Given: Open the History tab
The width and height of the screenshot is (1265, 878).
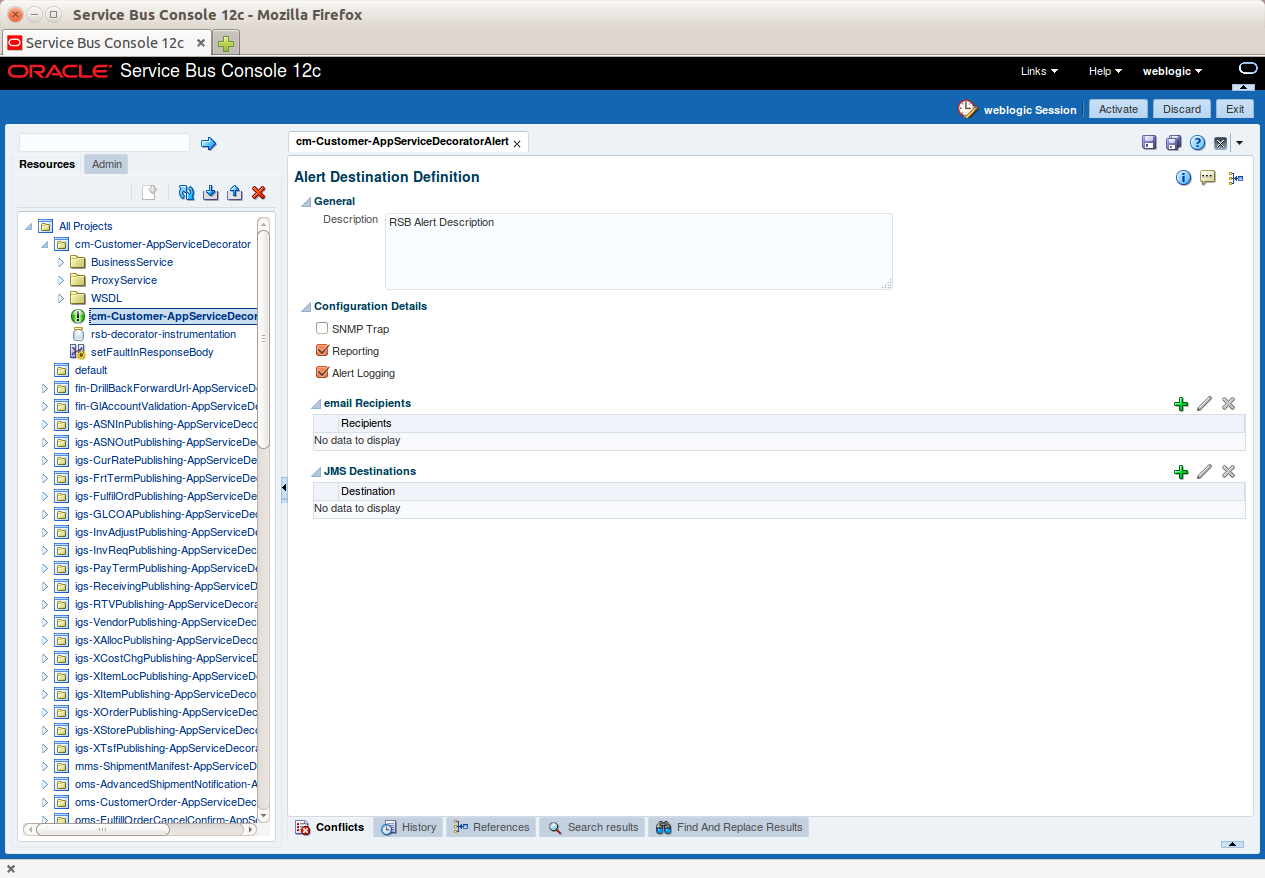Looking at the screenshot, I should point(409,827).
